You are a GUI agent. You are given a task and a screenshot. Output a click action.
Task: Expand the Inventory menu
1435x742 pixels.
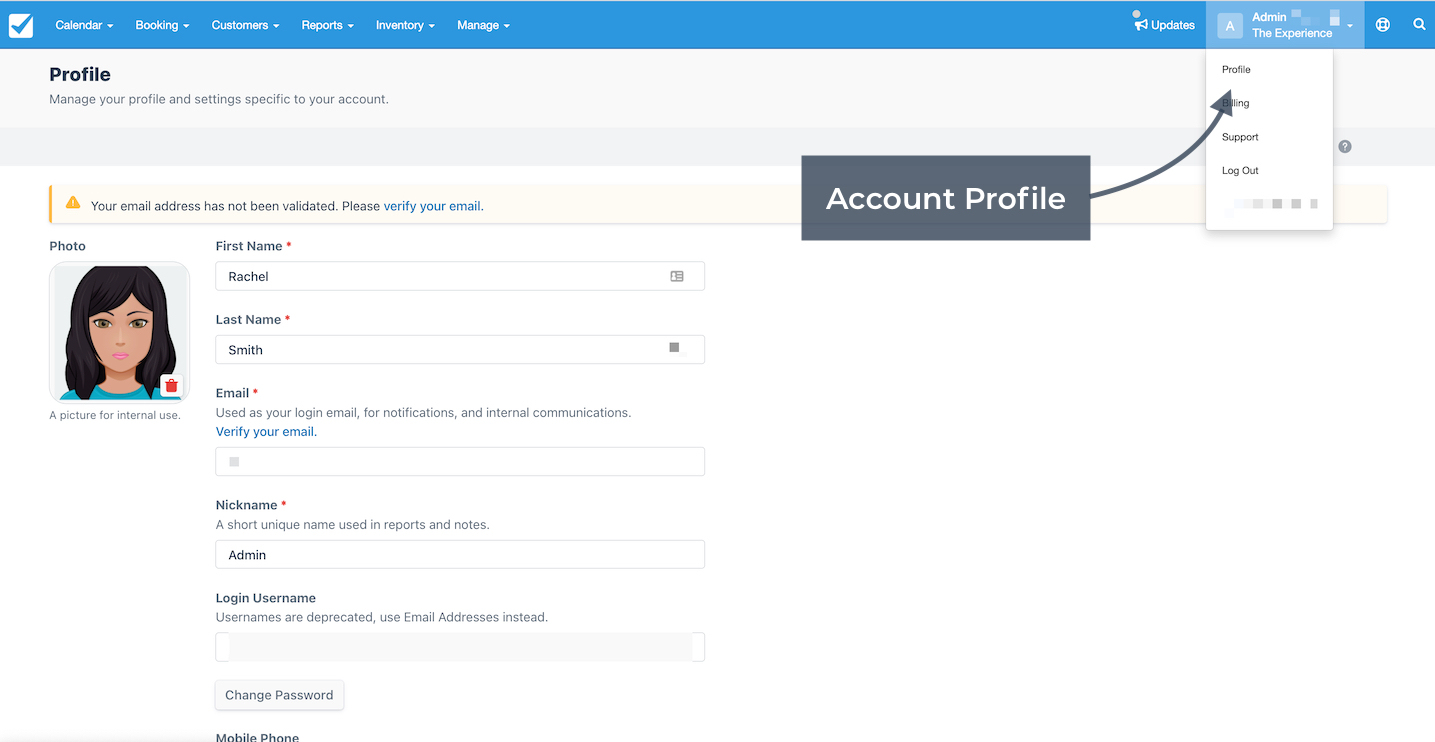pyautogui.click(x=405, y=25)
